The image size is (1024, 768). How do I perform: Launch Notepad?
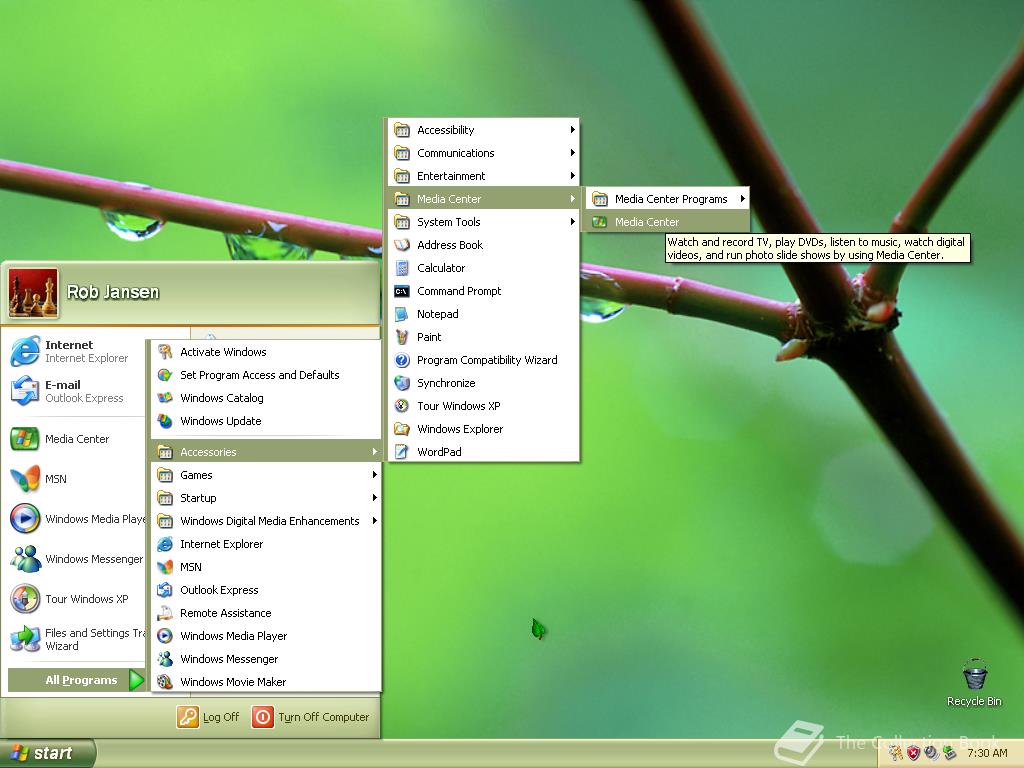tap(483, 313)
